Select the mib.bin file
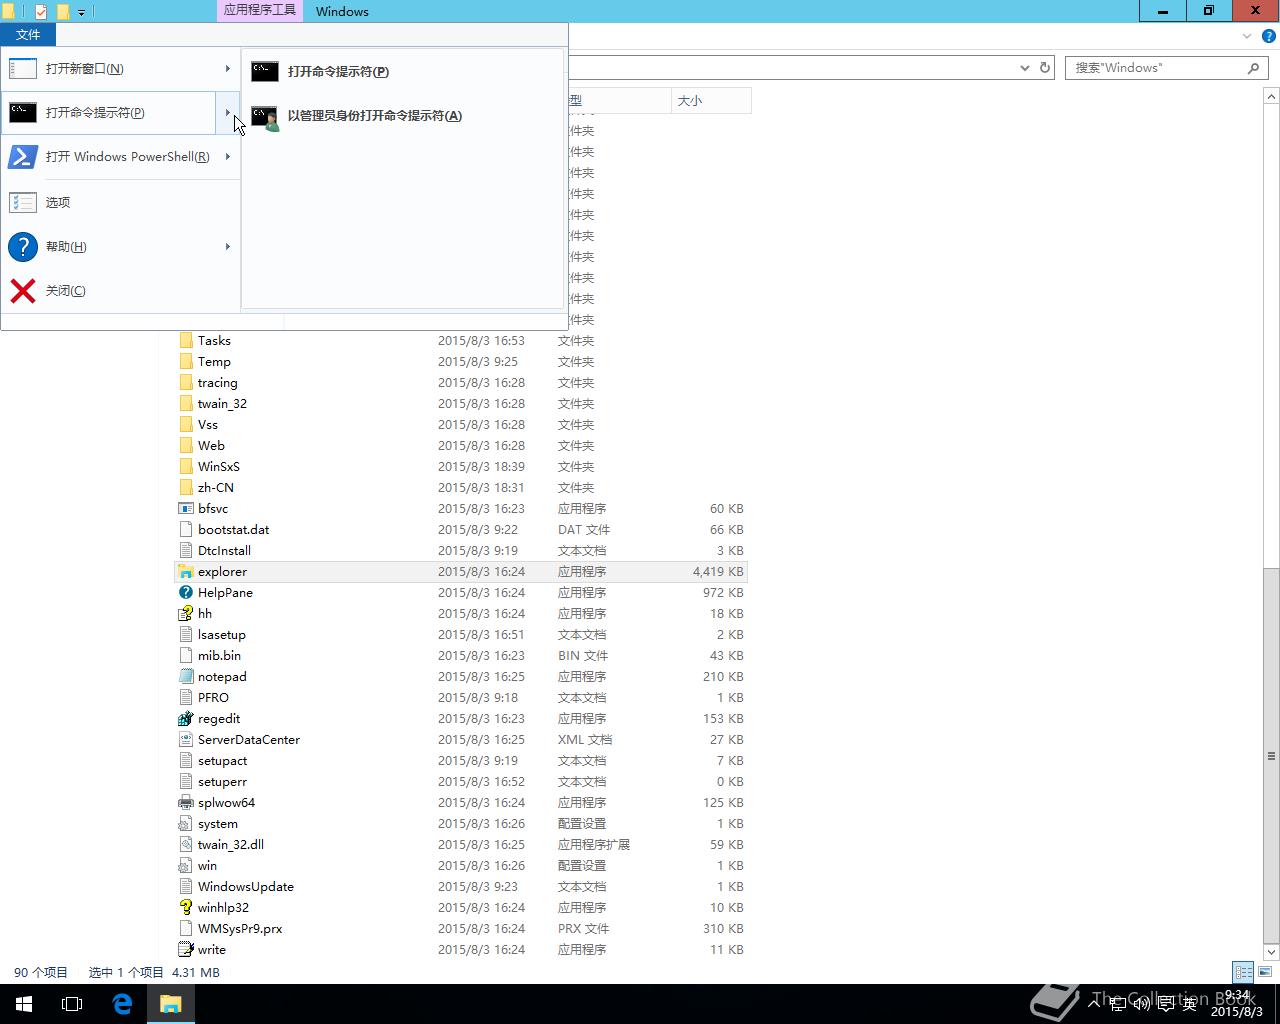Viewport: 1280px width, 1024px height. tap(220, 656)
